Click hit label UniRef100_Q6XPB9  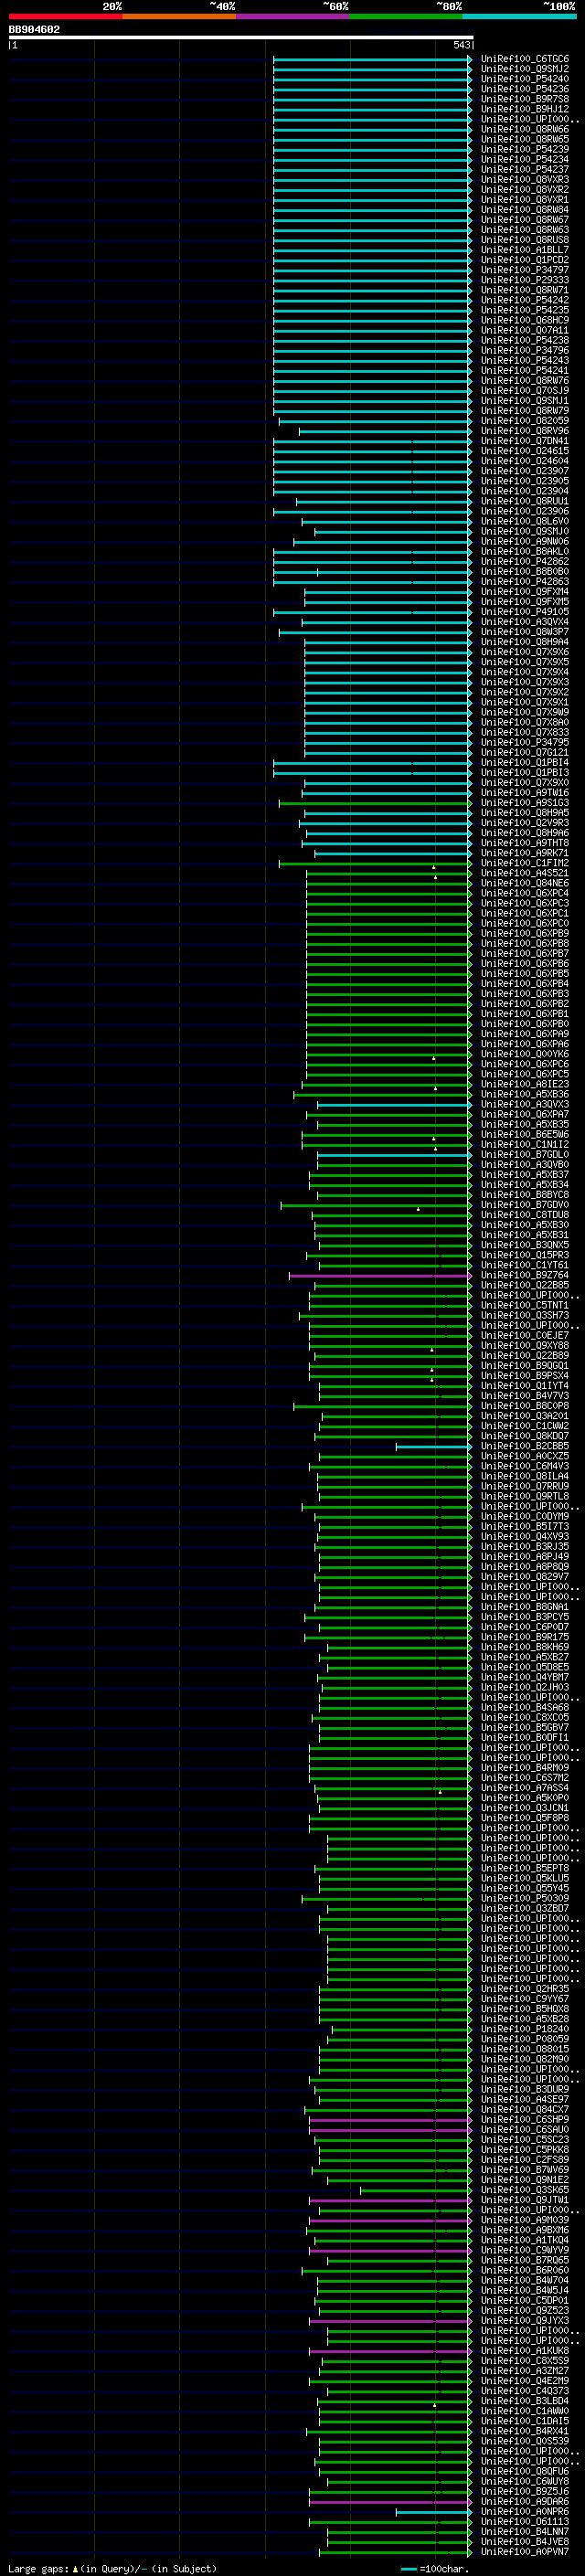[525, 933]
